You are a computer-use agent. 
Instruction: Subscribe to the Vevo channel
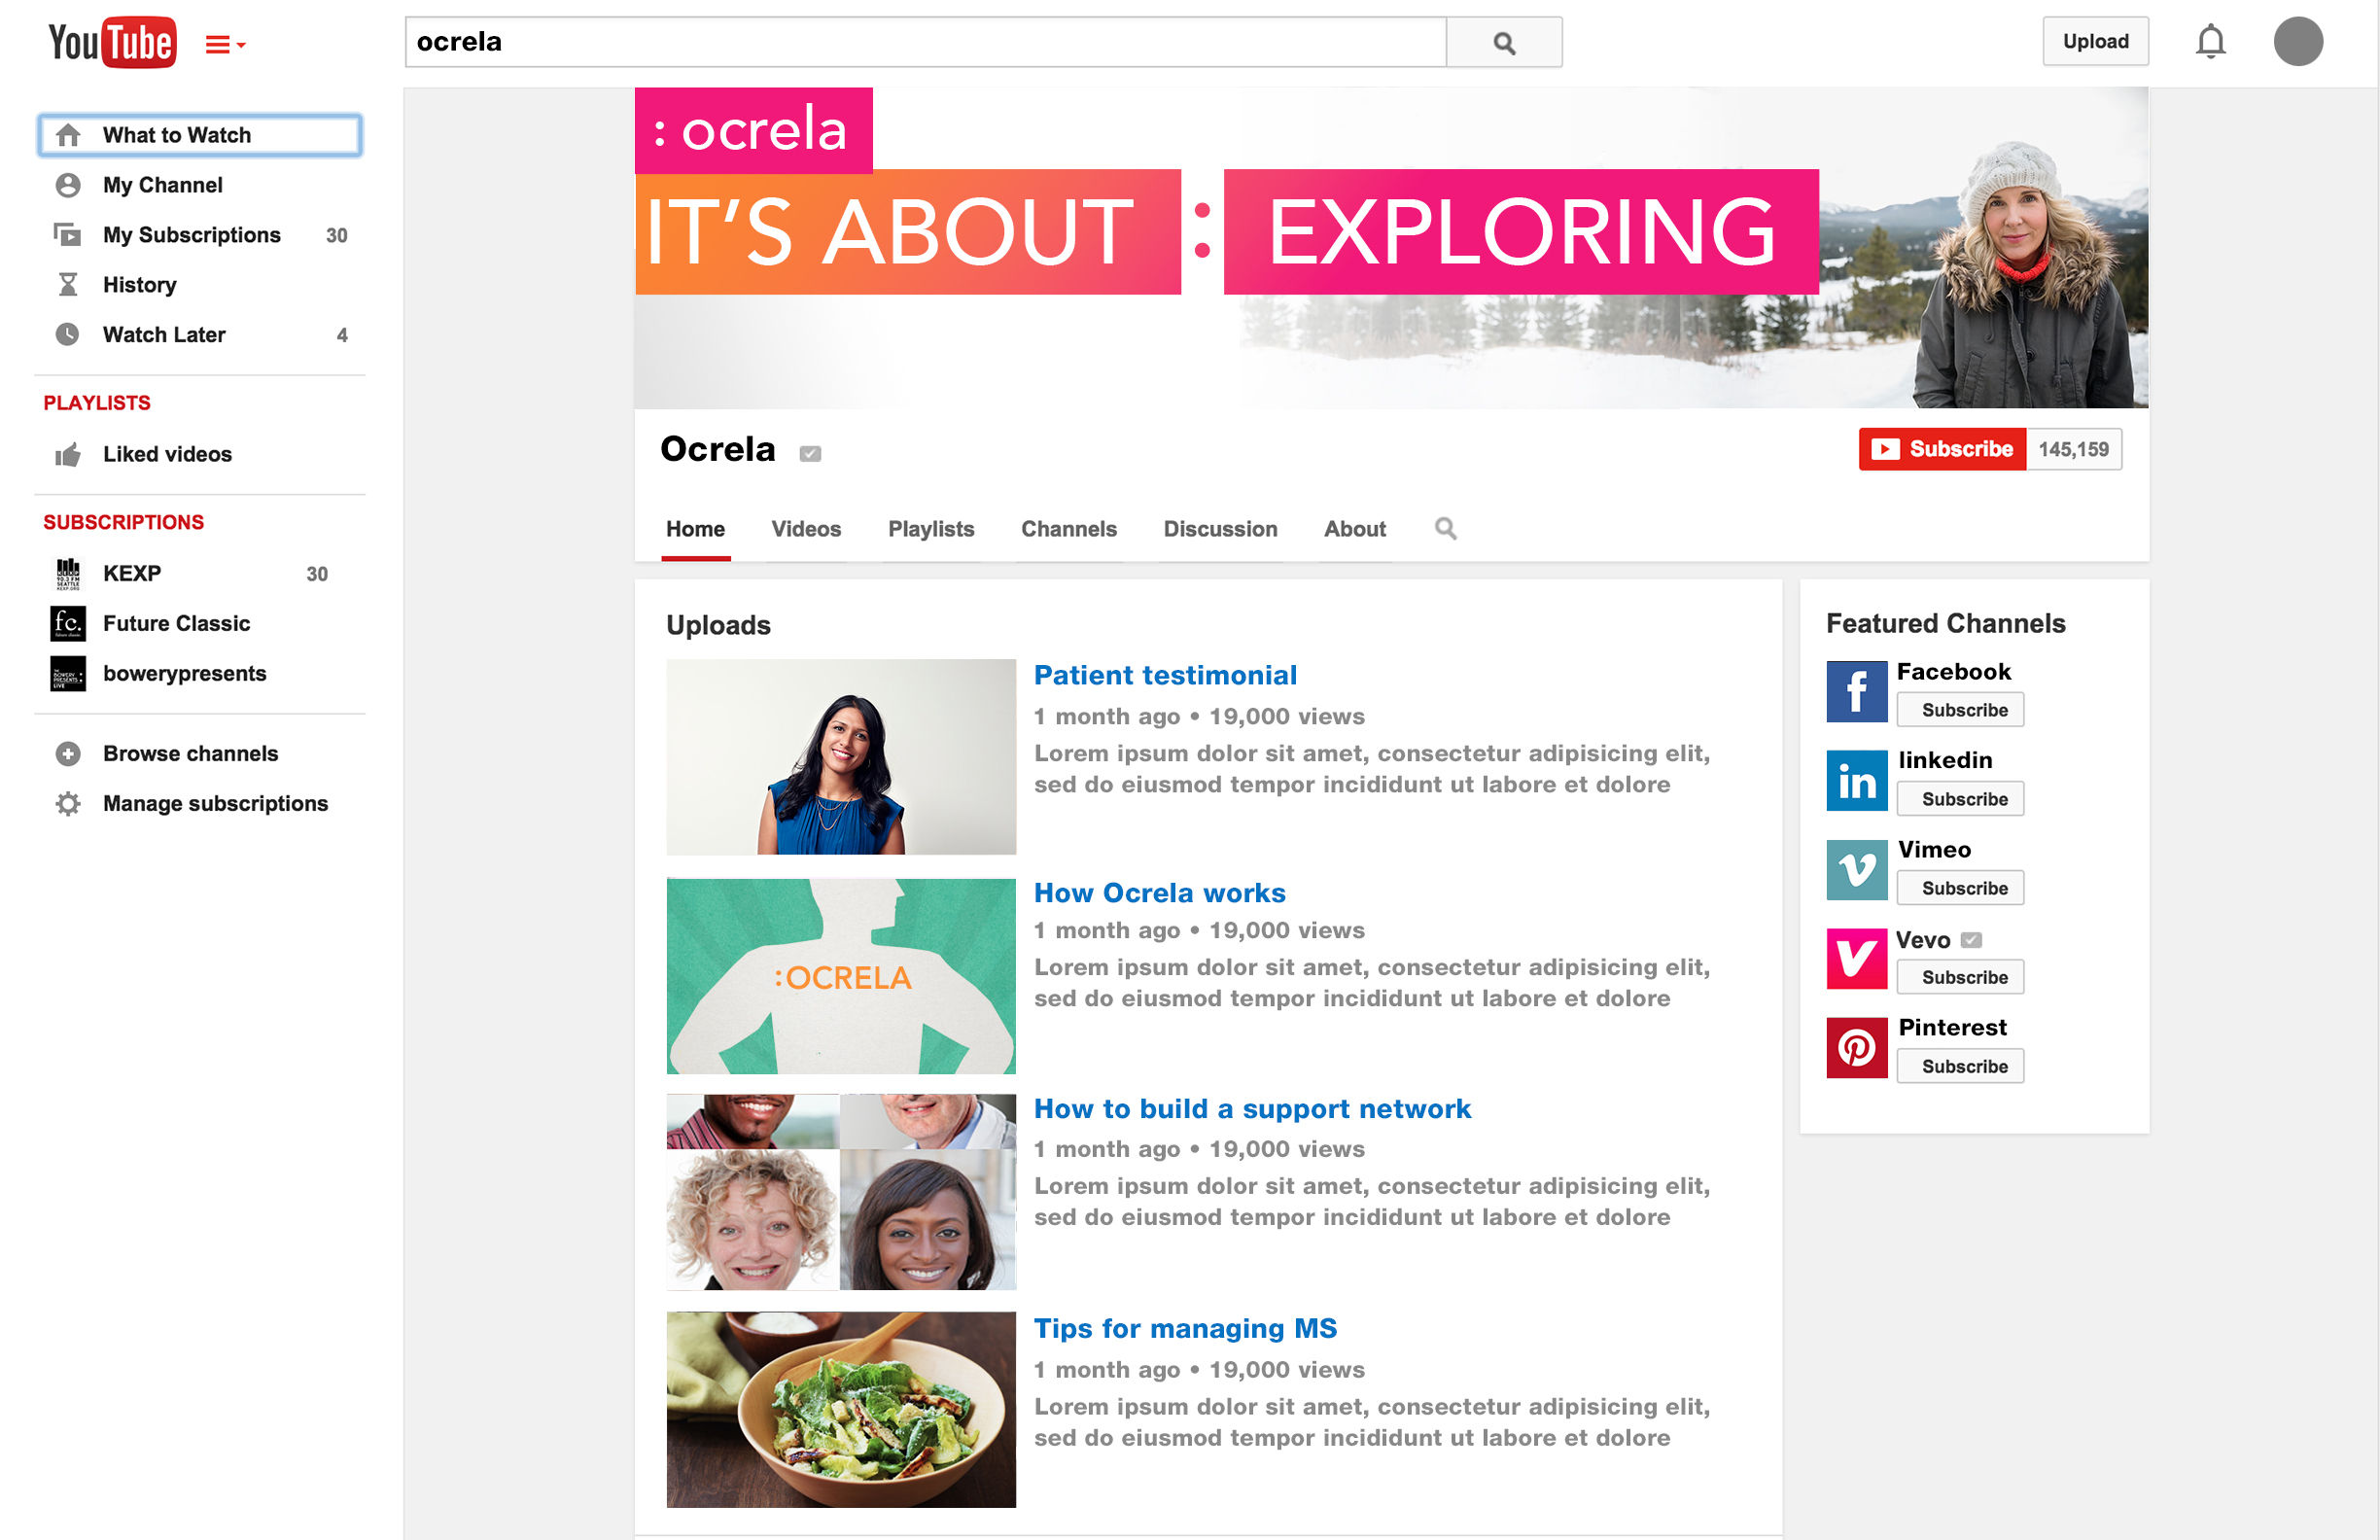(1960, 977)
